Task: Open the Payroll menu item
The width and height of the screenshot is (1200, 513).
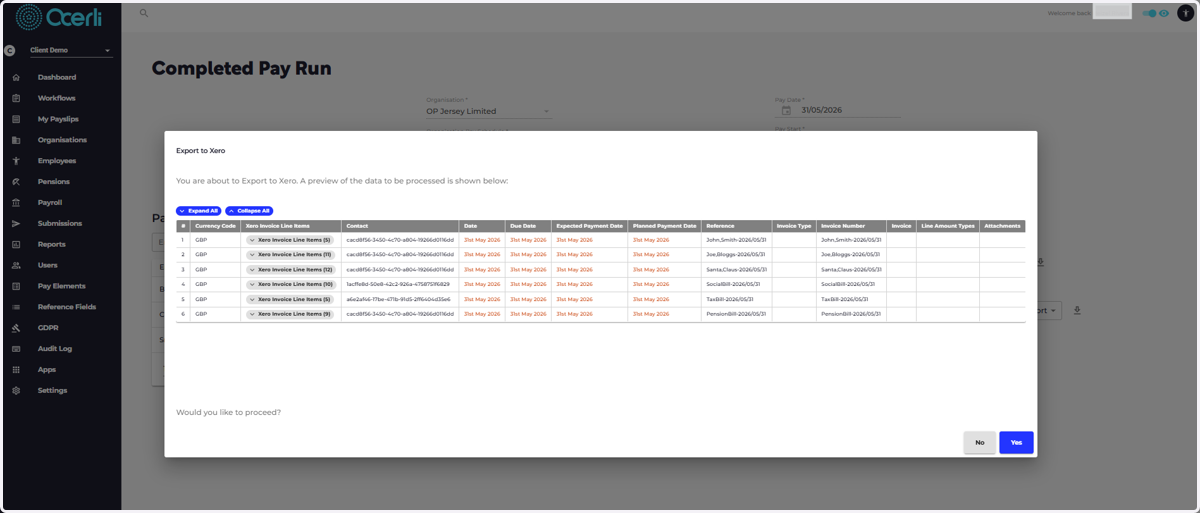Action: (50, 202)
